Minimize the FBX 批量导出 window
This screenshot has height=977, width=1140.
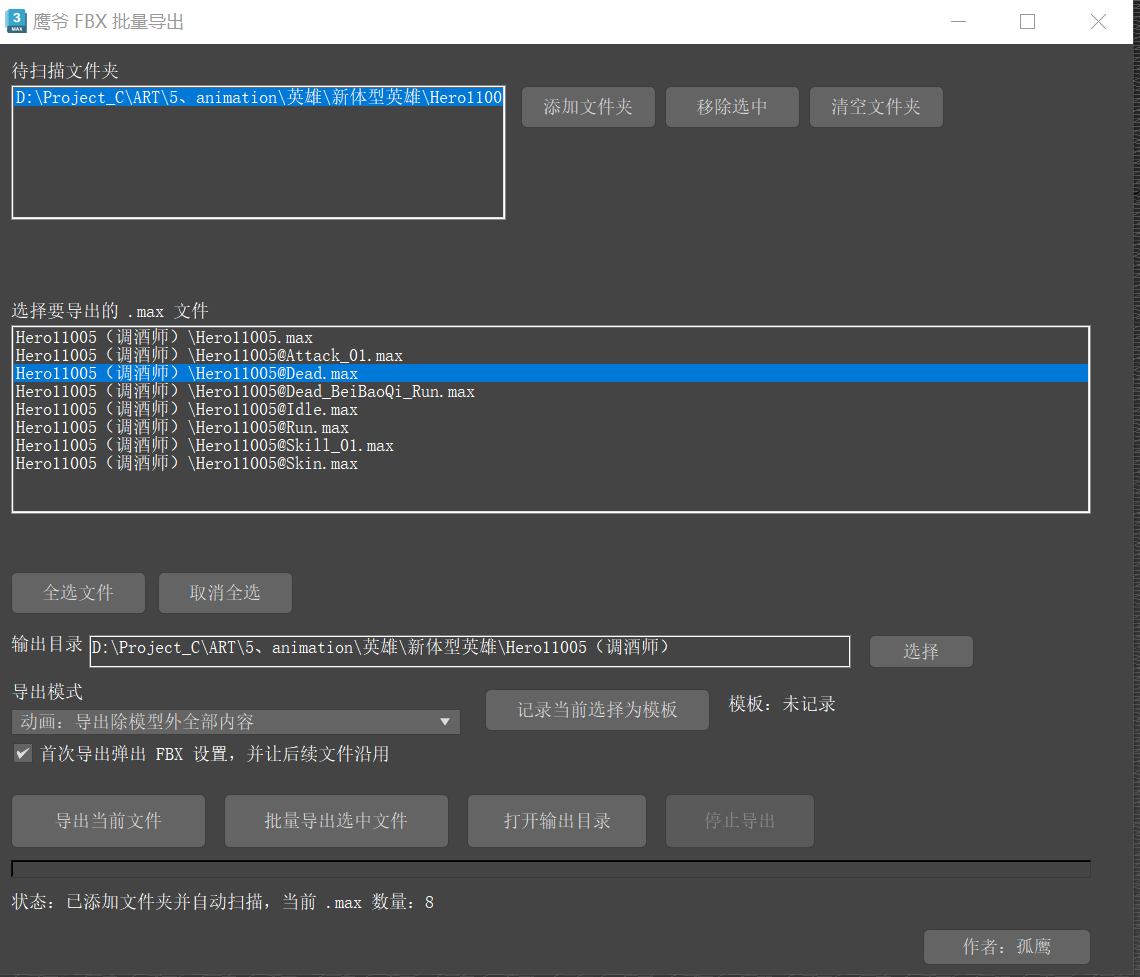tap(958, 22)
